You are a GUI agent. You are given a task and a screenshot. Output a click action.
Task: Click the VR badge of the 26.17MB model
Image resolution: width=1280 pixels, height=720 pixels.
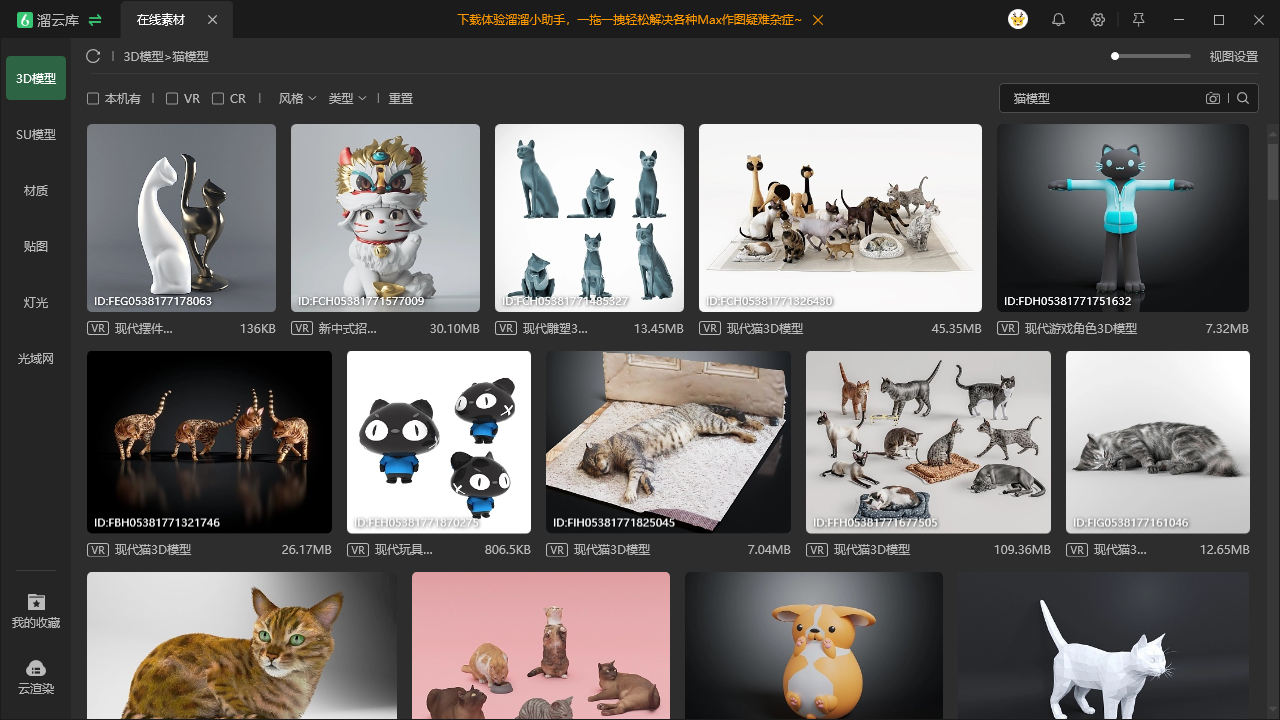click(x=98, y=550)
